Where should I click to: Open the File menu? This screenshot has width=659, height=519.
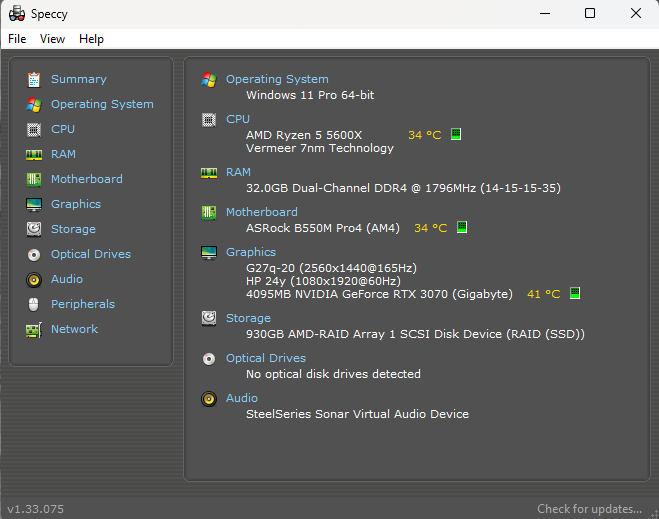tap(17, 39)
